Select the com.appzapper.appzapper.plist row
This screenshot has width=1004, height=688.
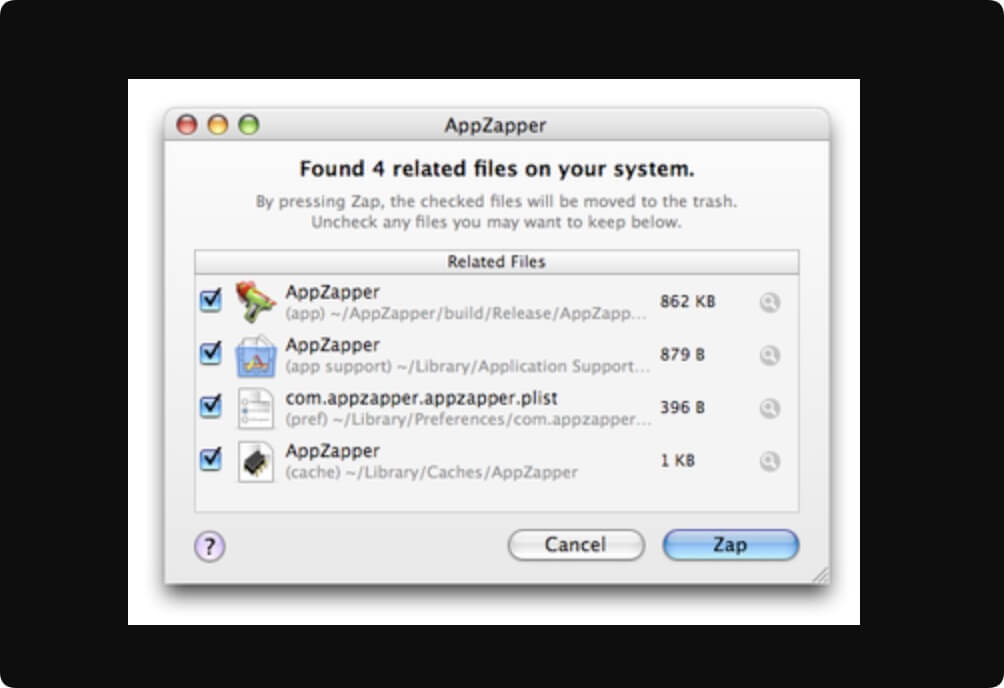(496, 408)
